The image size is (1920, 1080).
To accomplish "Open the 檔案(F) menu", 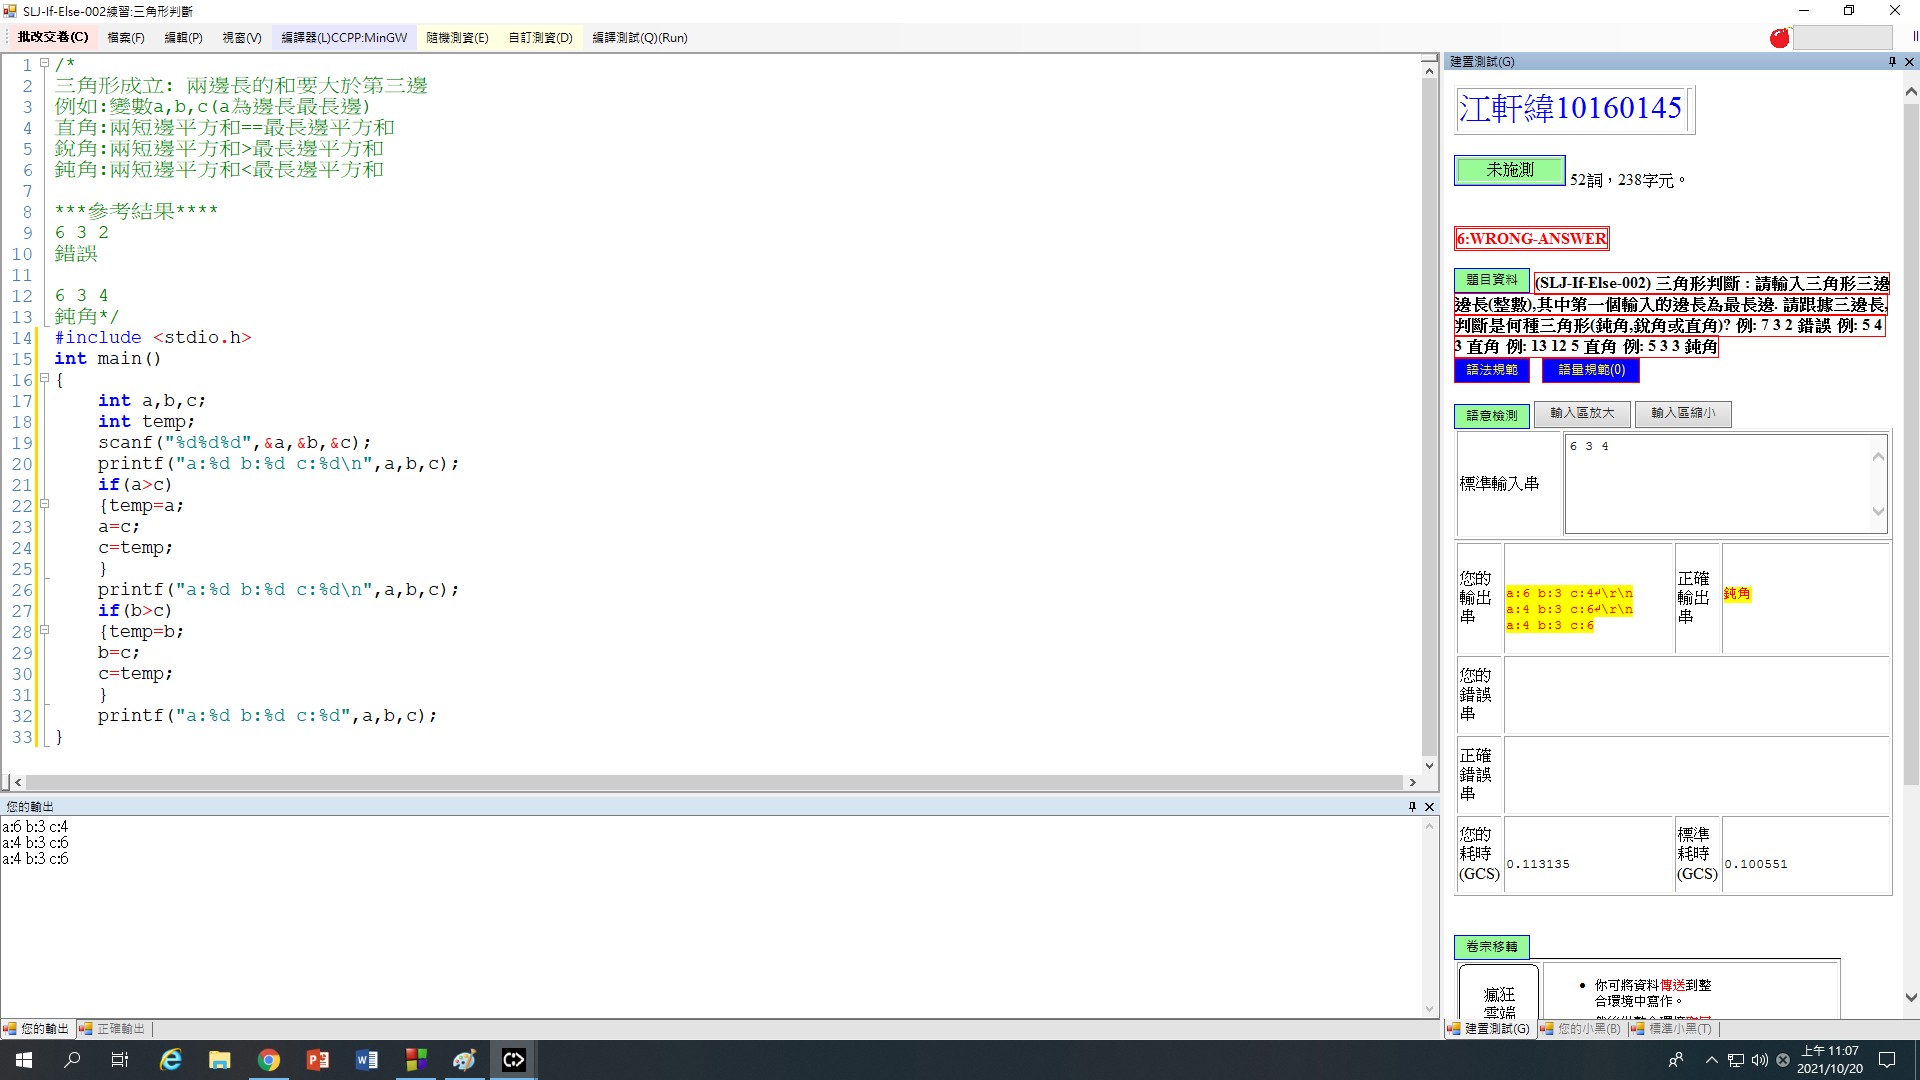I will coord(125,37).
